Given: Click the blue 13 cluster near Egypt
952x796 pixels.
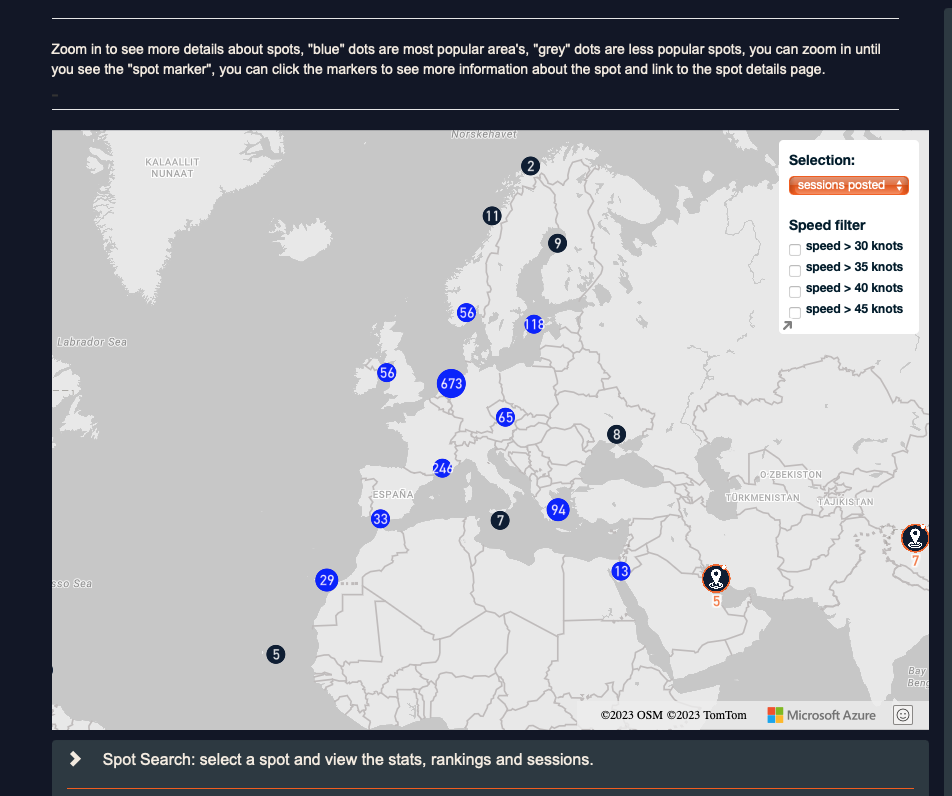Looking at the screenshot, I should [621, 571].
